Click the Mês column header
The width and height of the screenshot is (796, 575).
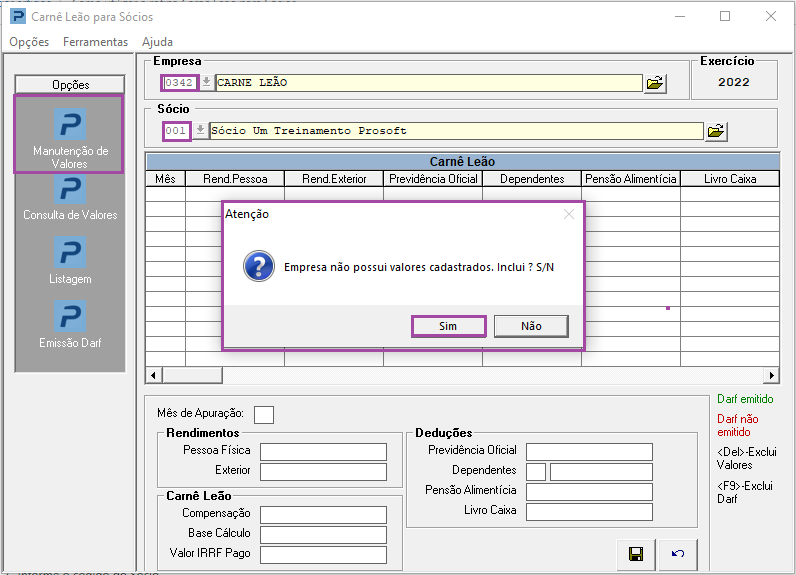coord(165,179)
